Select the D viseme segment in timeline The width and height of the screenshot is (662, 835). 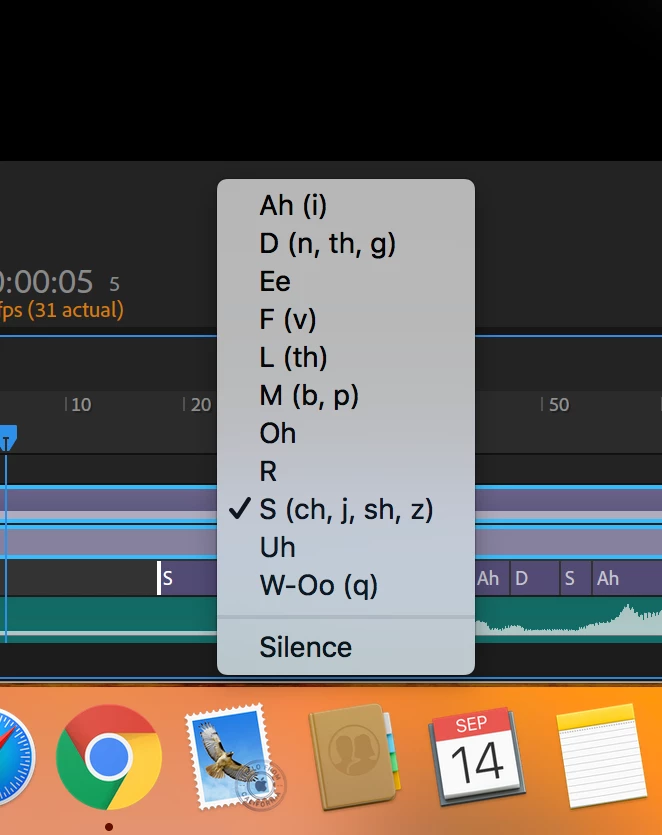coord(535,578)
